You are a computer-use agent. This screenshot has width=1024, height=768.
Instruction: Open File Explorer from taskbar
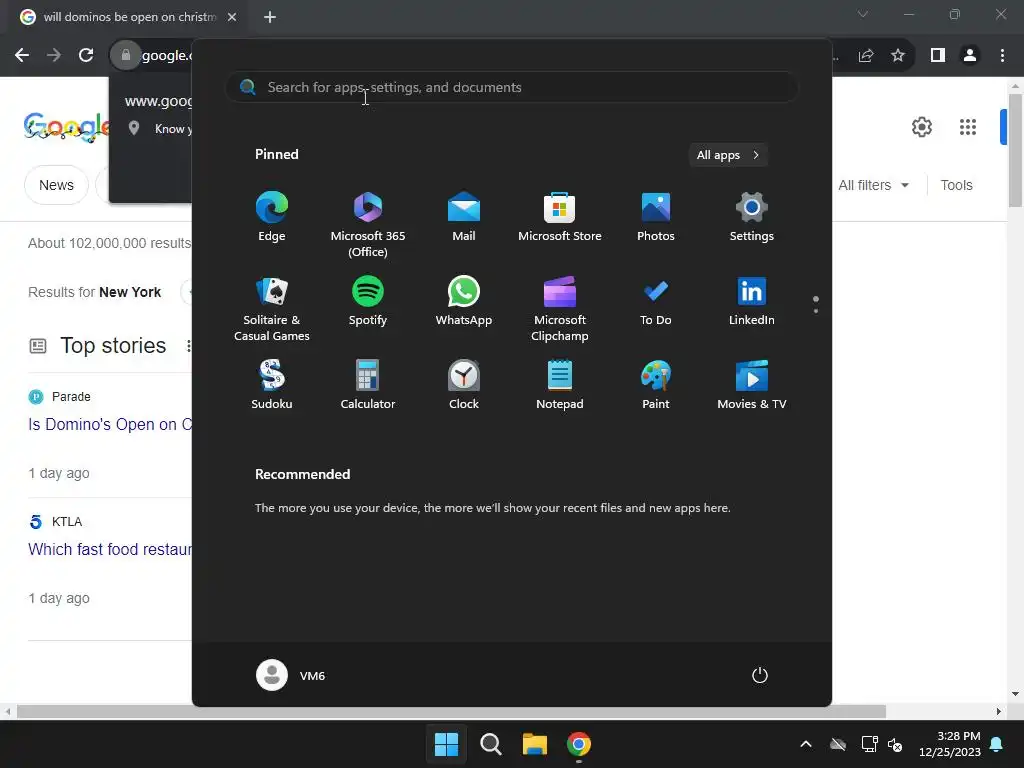click(x=535, y=744)
